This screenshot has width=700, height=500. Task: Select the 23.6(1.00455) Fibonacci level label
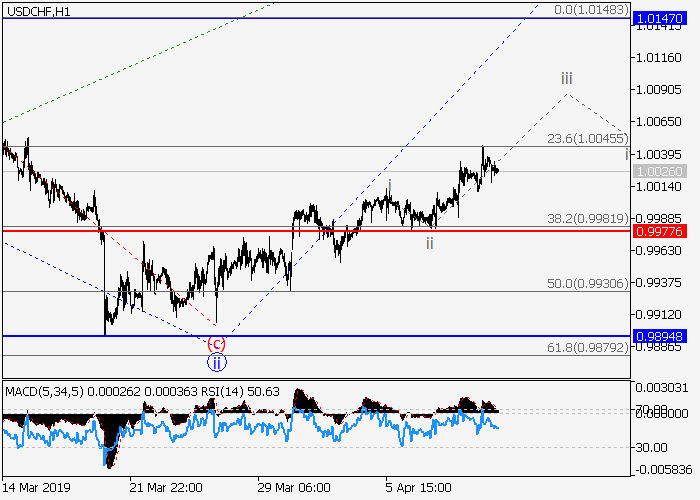[587, 139]
